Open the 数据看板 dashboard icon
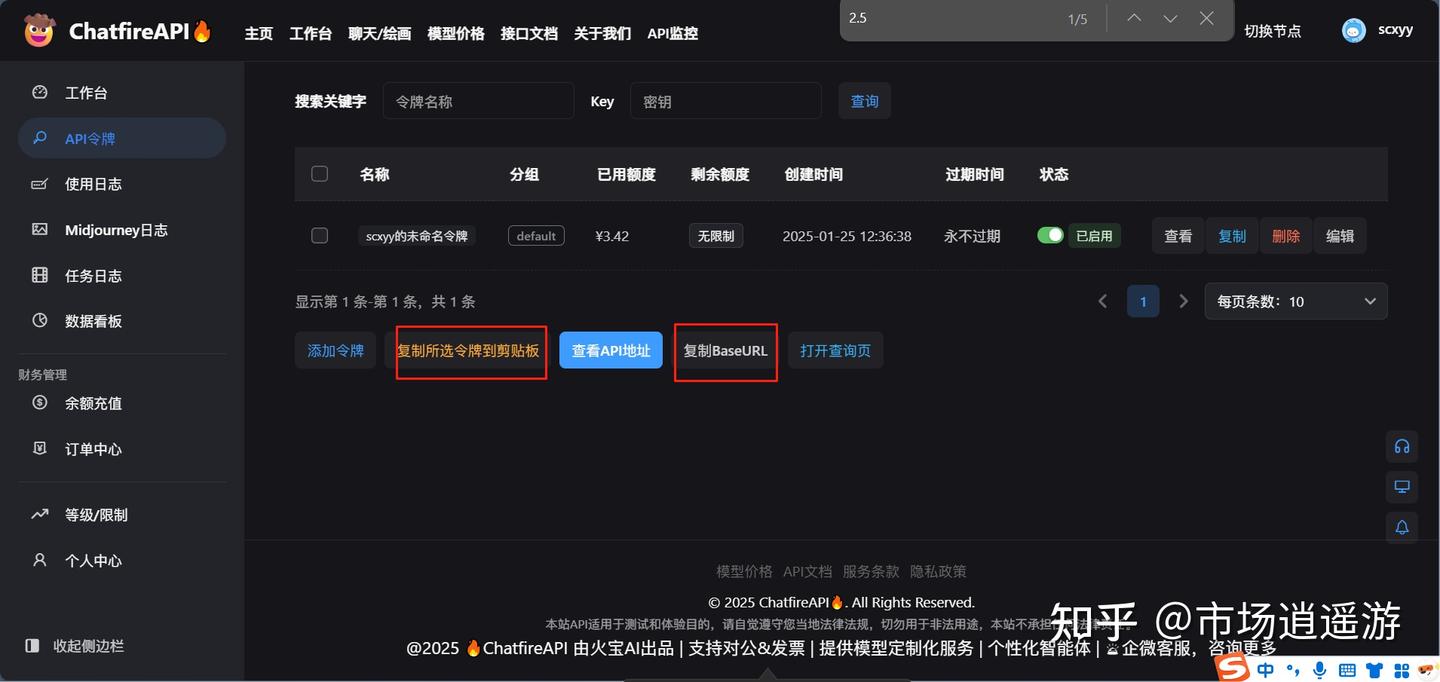The width and height of the screenshot is (1440, 682). (40, 320)
